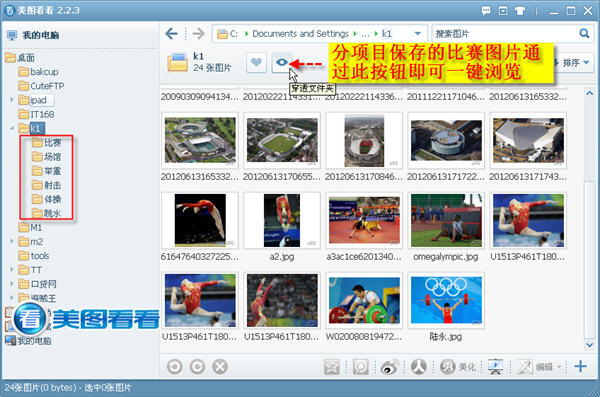Toggle the heart favorite button

click(256, 62)
